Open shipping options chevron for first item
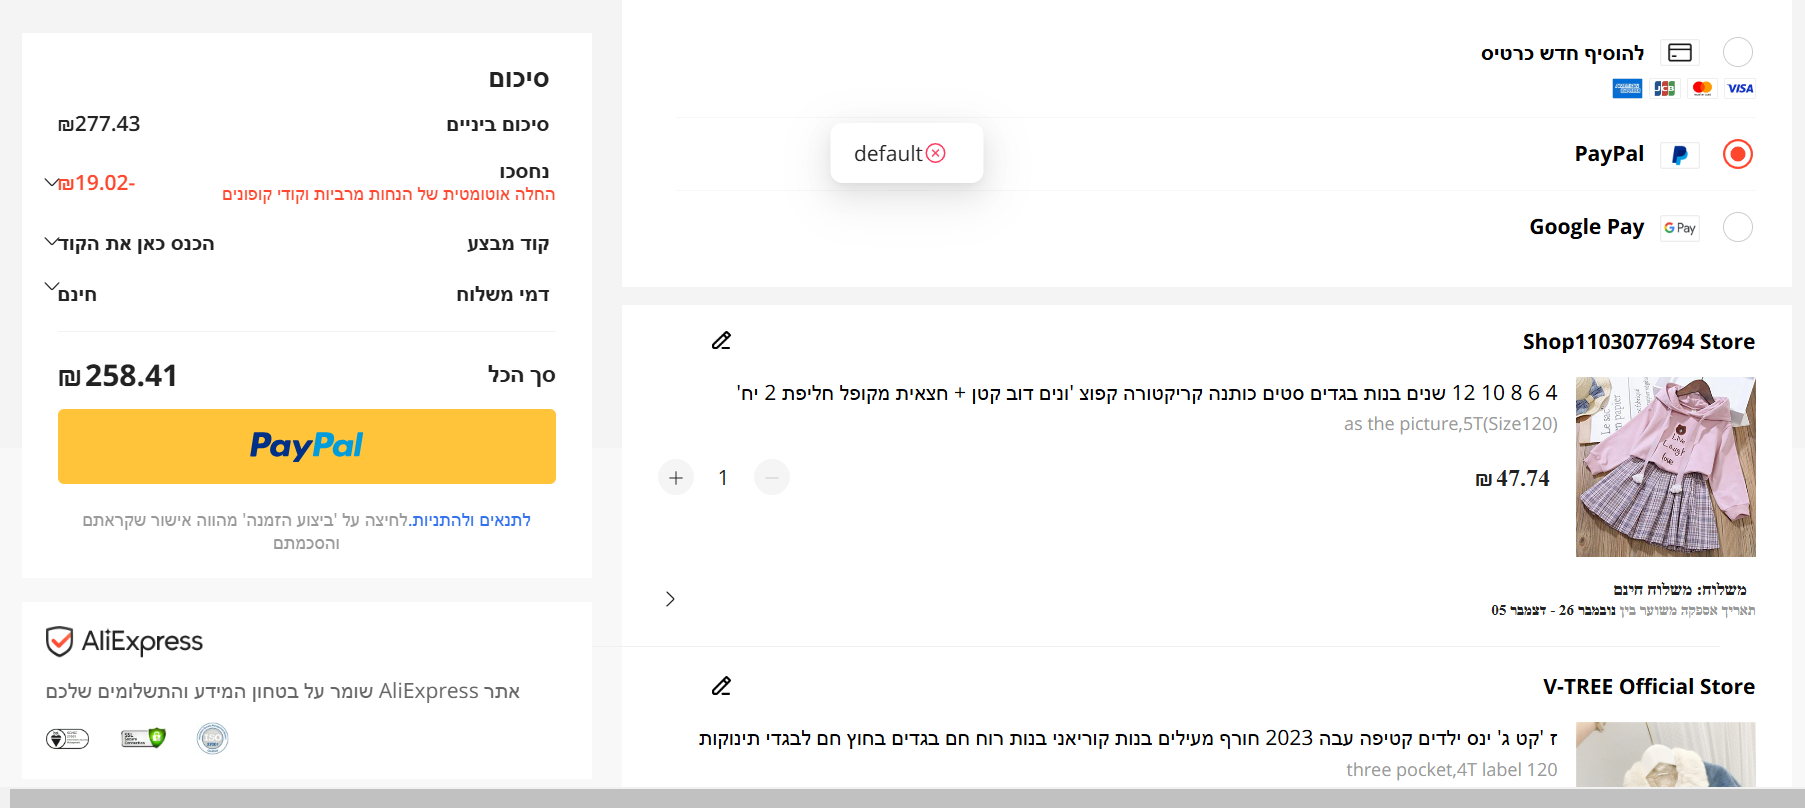The image size is (1805, 808). point(670,599)
